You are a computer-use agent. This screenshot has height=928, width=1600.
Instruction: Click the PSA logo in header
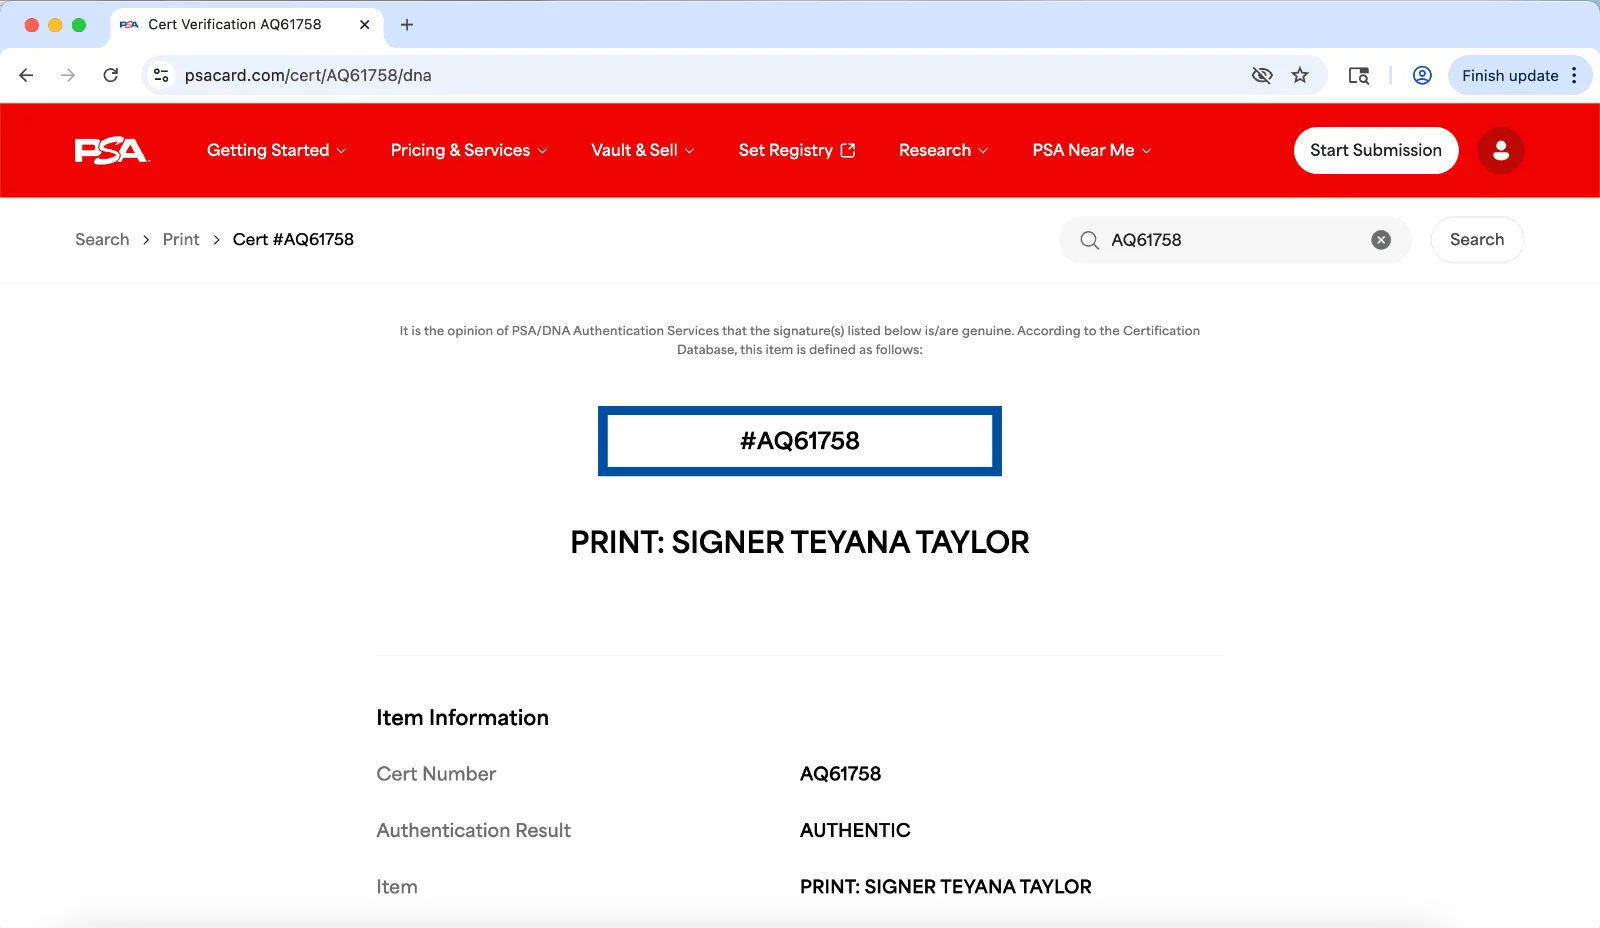111,150
